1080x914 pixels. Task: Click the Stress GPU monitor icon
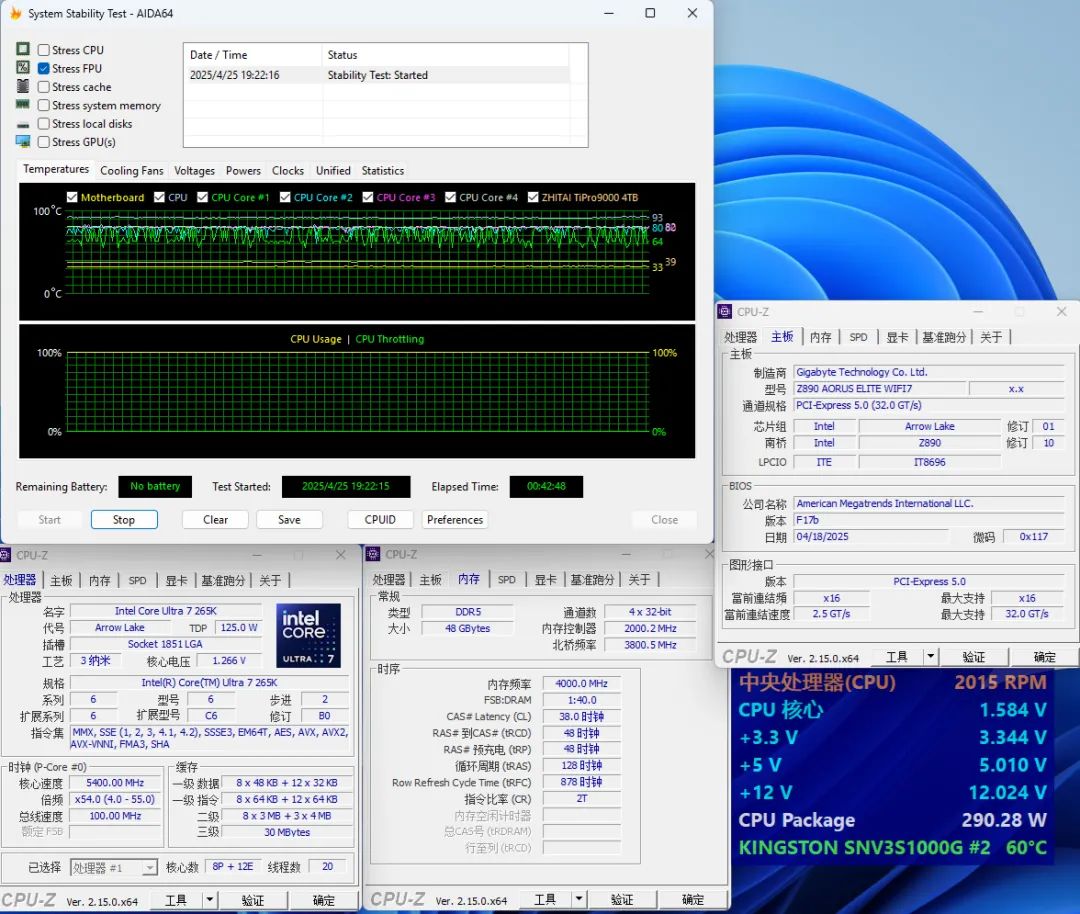(x=23, y=141)
